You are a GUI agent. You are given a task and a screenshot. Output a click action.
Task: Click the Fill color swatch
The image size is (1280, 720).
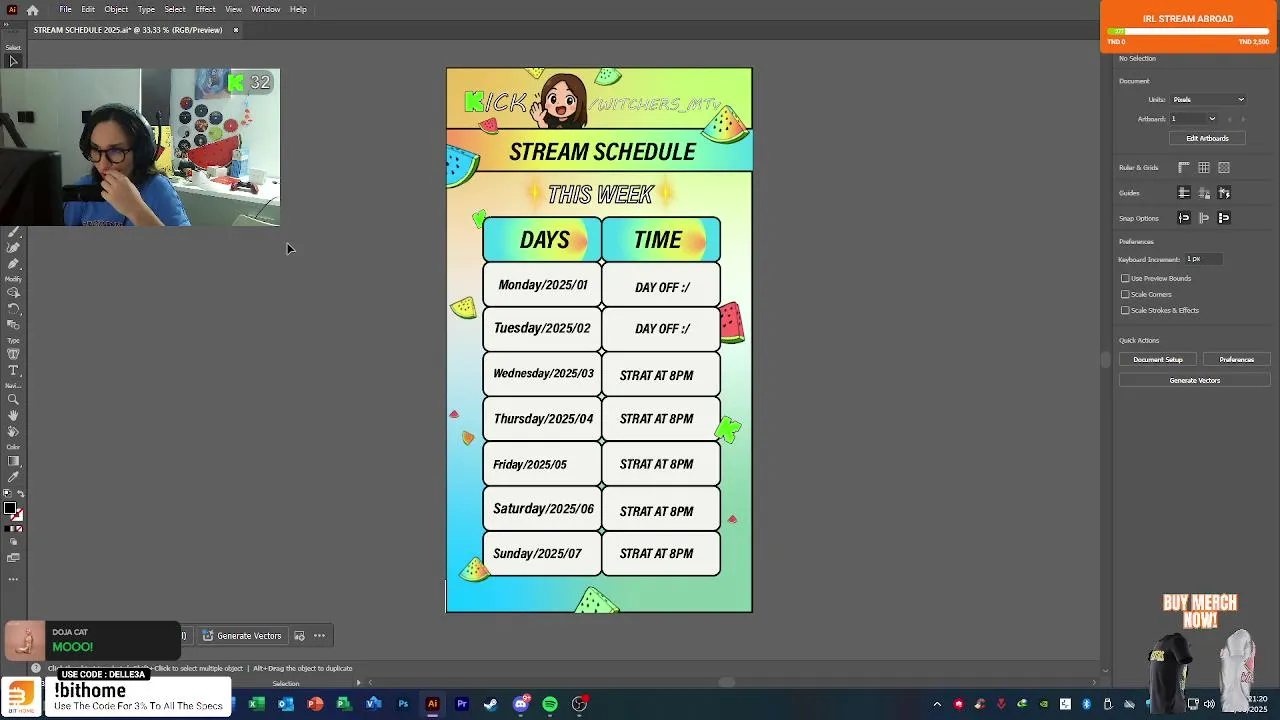coord(9,509)
